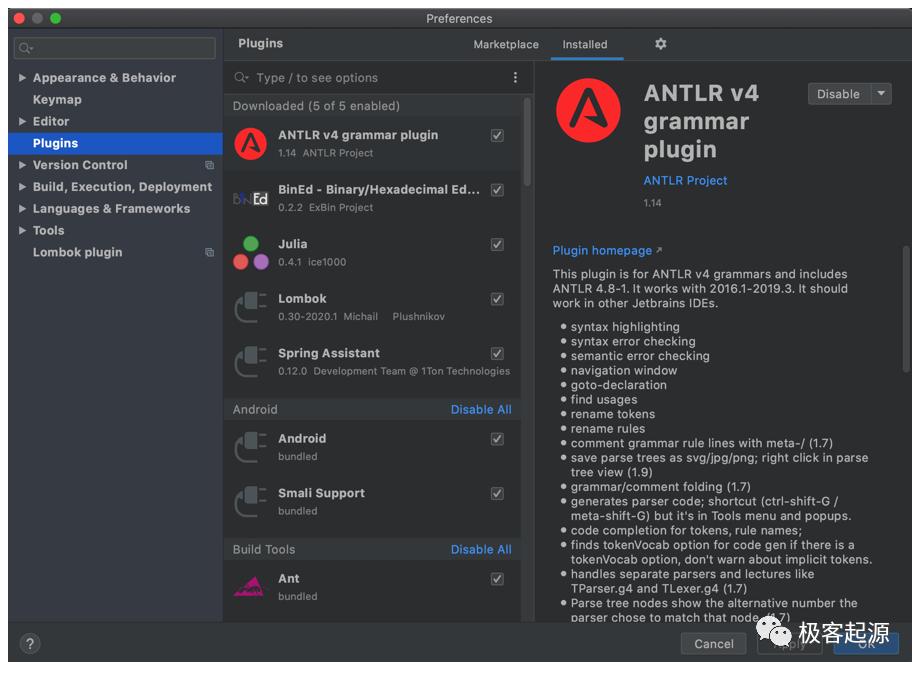The width and height of the screenshot is (920, 674).
Task: Expand Build, Execution, Deployment node
Action: [22, 187]
